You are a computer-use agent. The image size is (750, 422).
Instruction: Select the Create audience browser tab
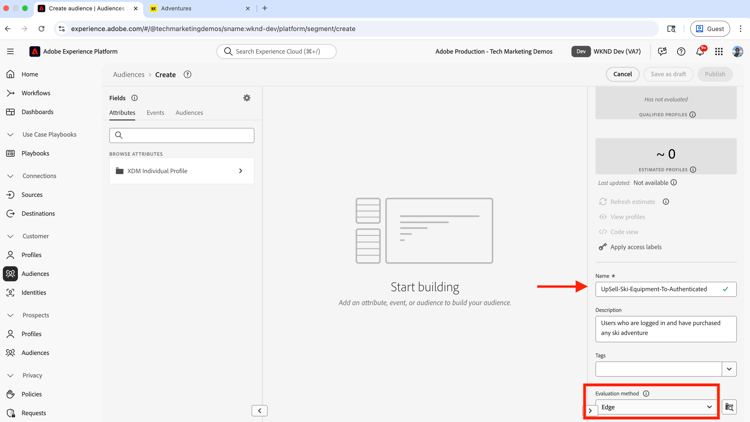pos(88,8)
